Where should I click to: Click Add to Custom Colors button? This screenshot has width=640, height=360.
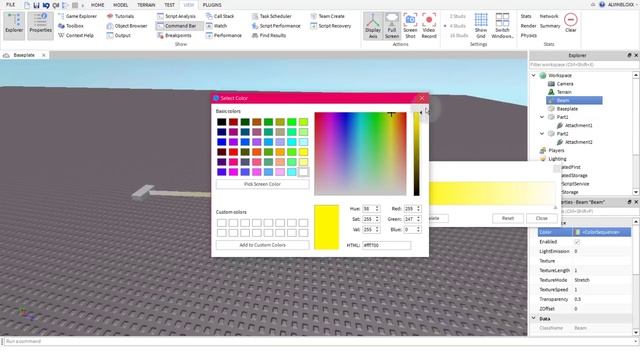(x=262, y=245)
